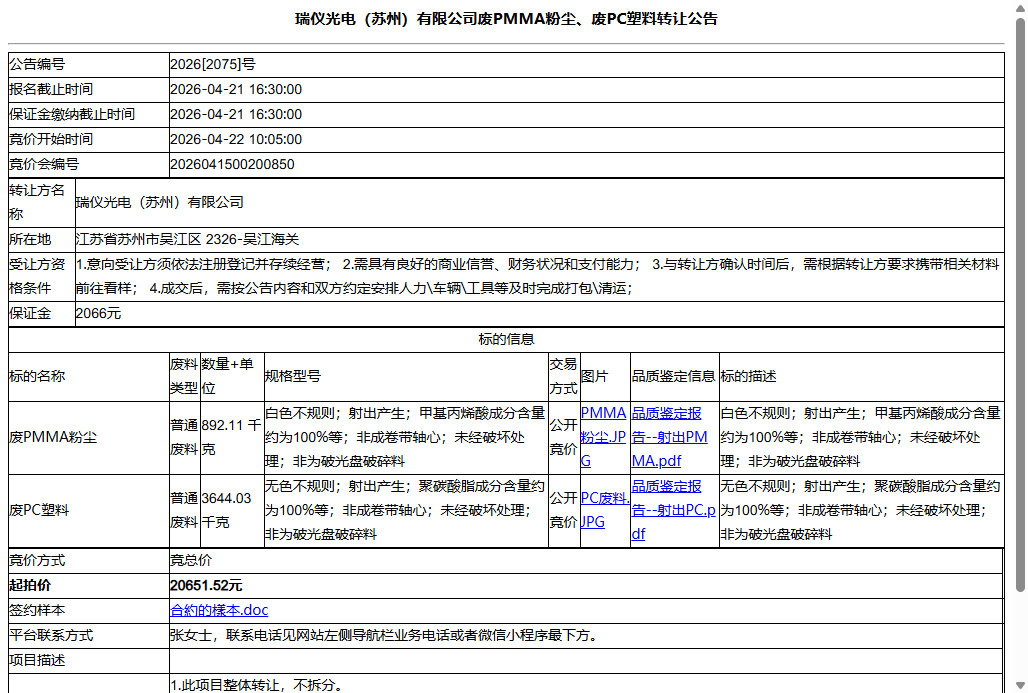
Task: Click announcement number 2026[2075]号
Action: (x=213, y=64)
